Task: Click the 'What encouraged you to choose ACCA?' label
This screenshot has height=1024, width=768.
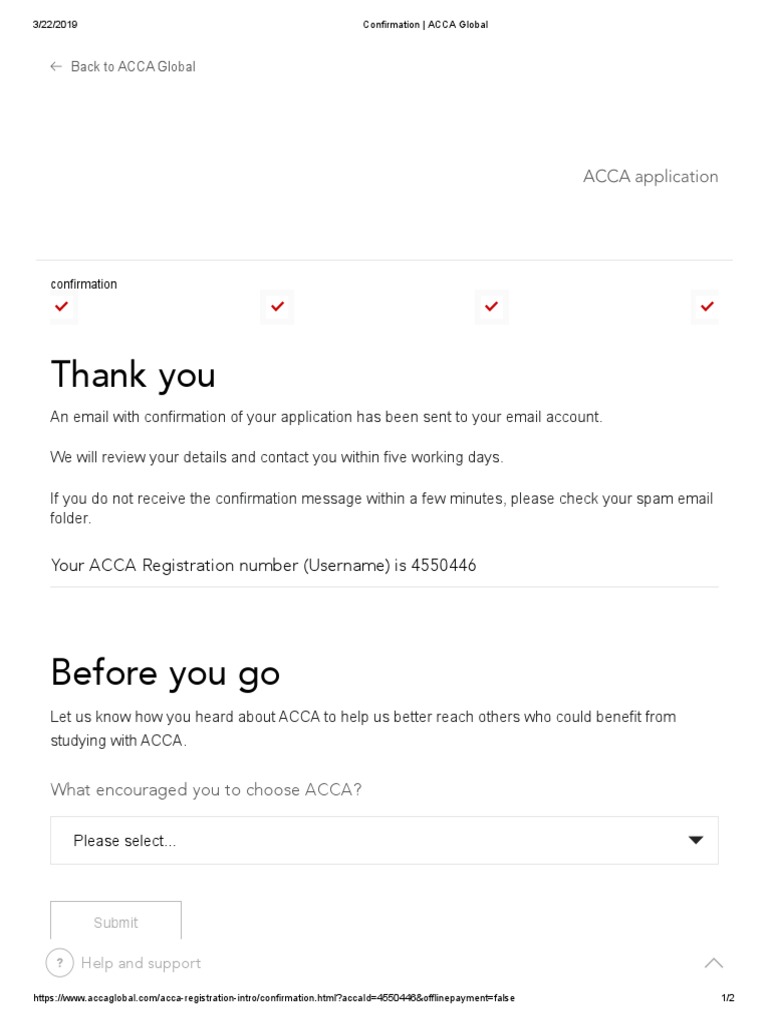Action: (206, 790)
